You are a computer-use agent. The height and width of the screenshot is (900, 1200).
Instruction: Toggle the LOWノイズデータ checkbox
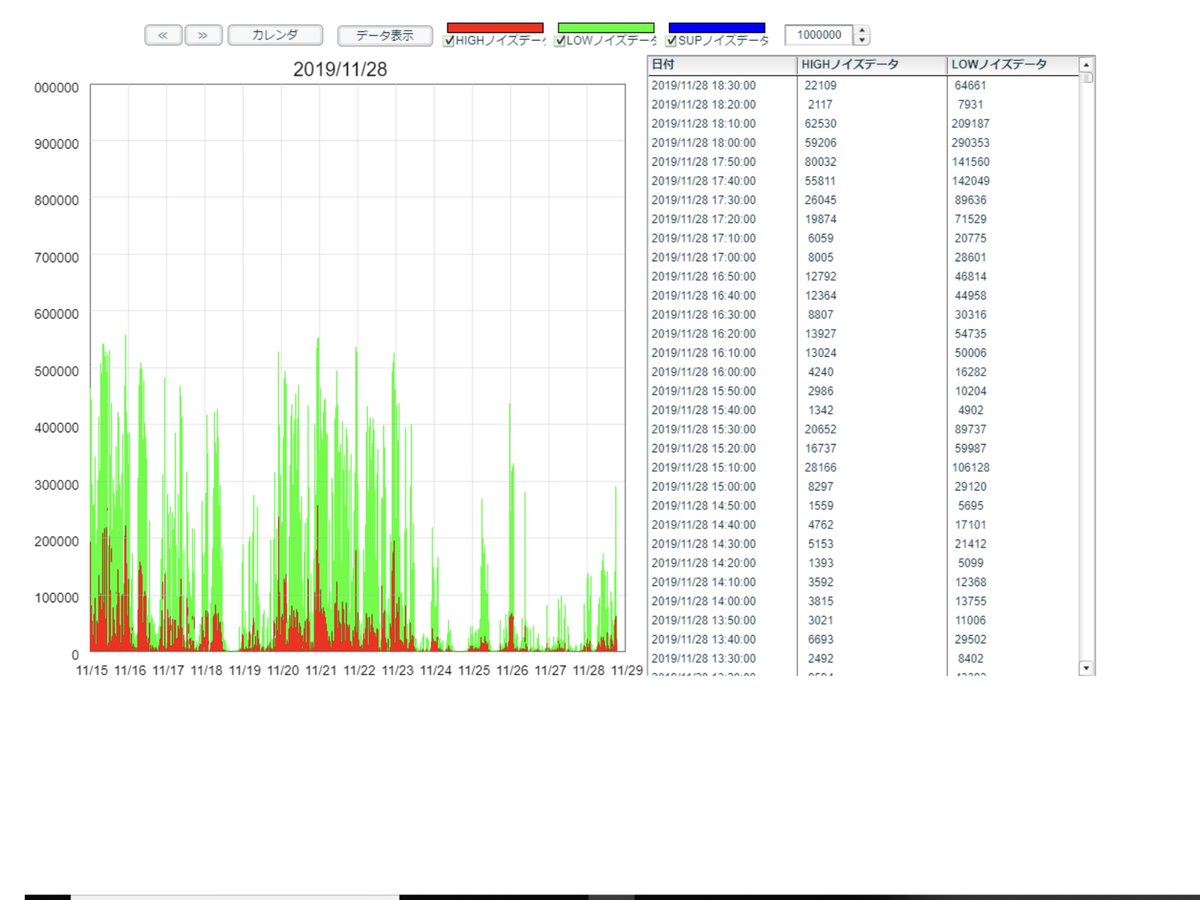click(x=560, y=41)
